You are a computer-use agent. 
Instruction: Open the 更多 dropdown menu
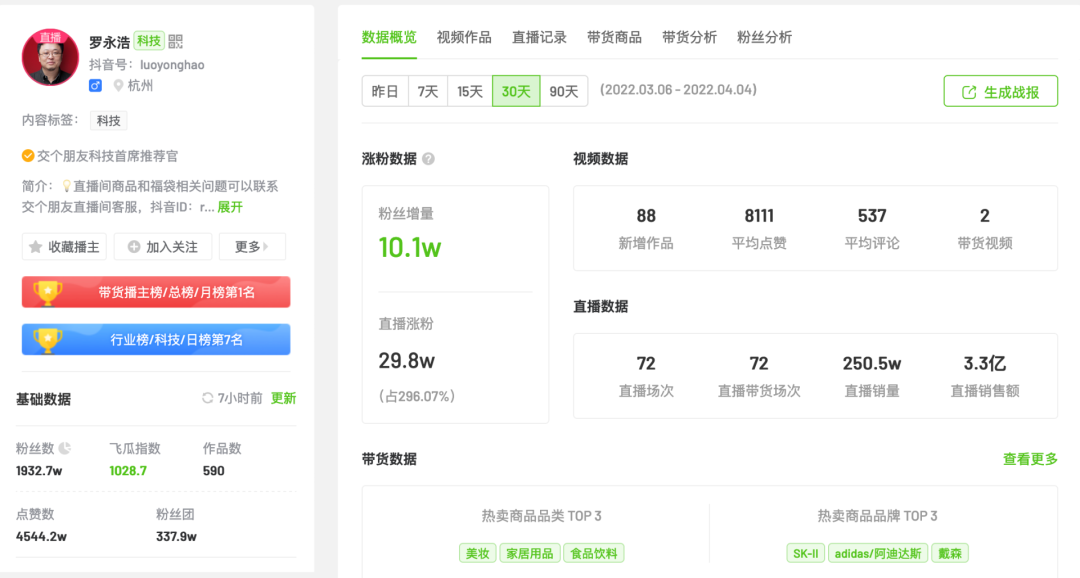coord(253,247)
